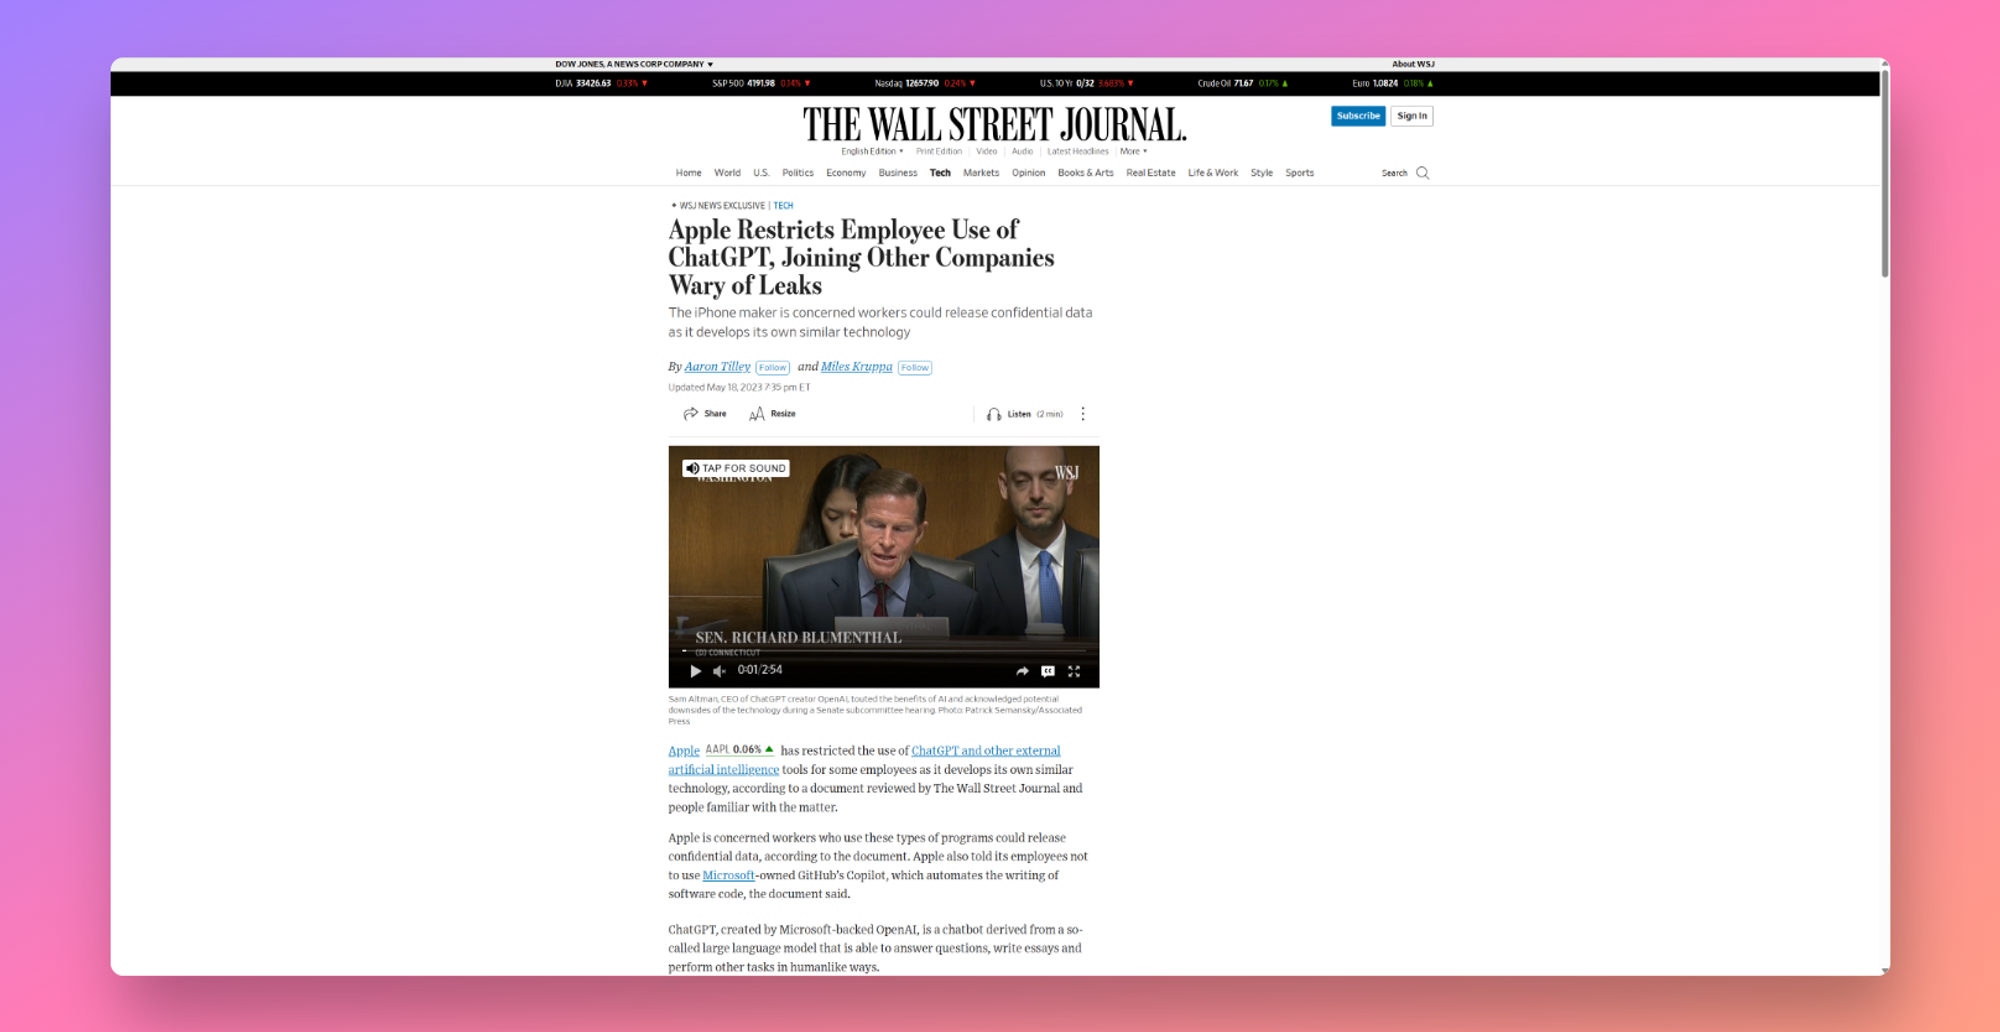The width and height of the screenshot is (2000, 1032).
Task: Click the TECH category label
Action: point(783,206)
